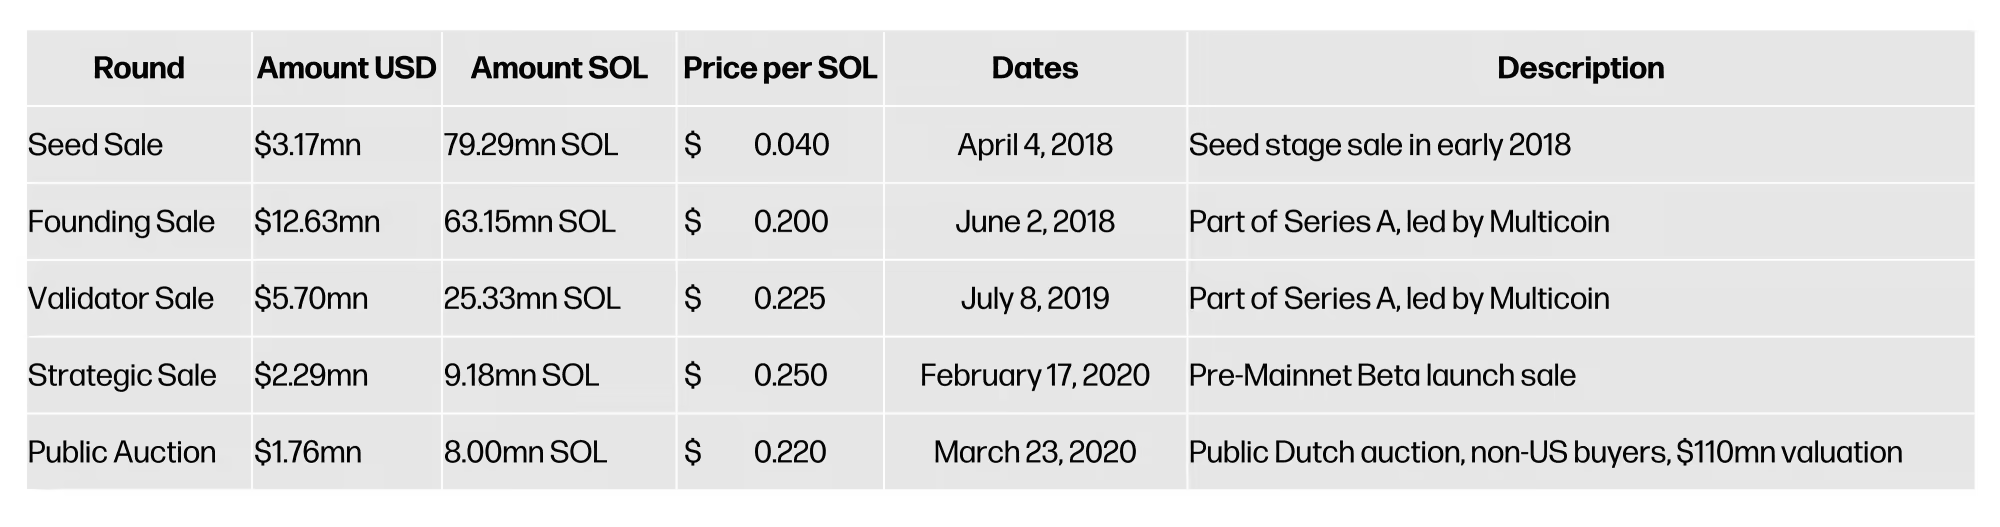This screenshot has height=527, width=2000.
Task: Click the Founding Sale row label
Action: coord(121,221)
